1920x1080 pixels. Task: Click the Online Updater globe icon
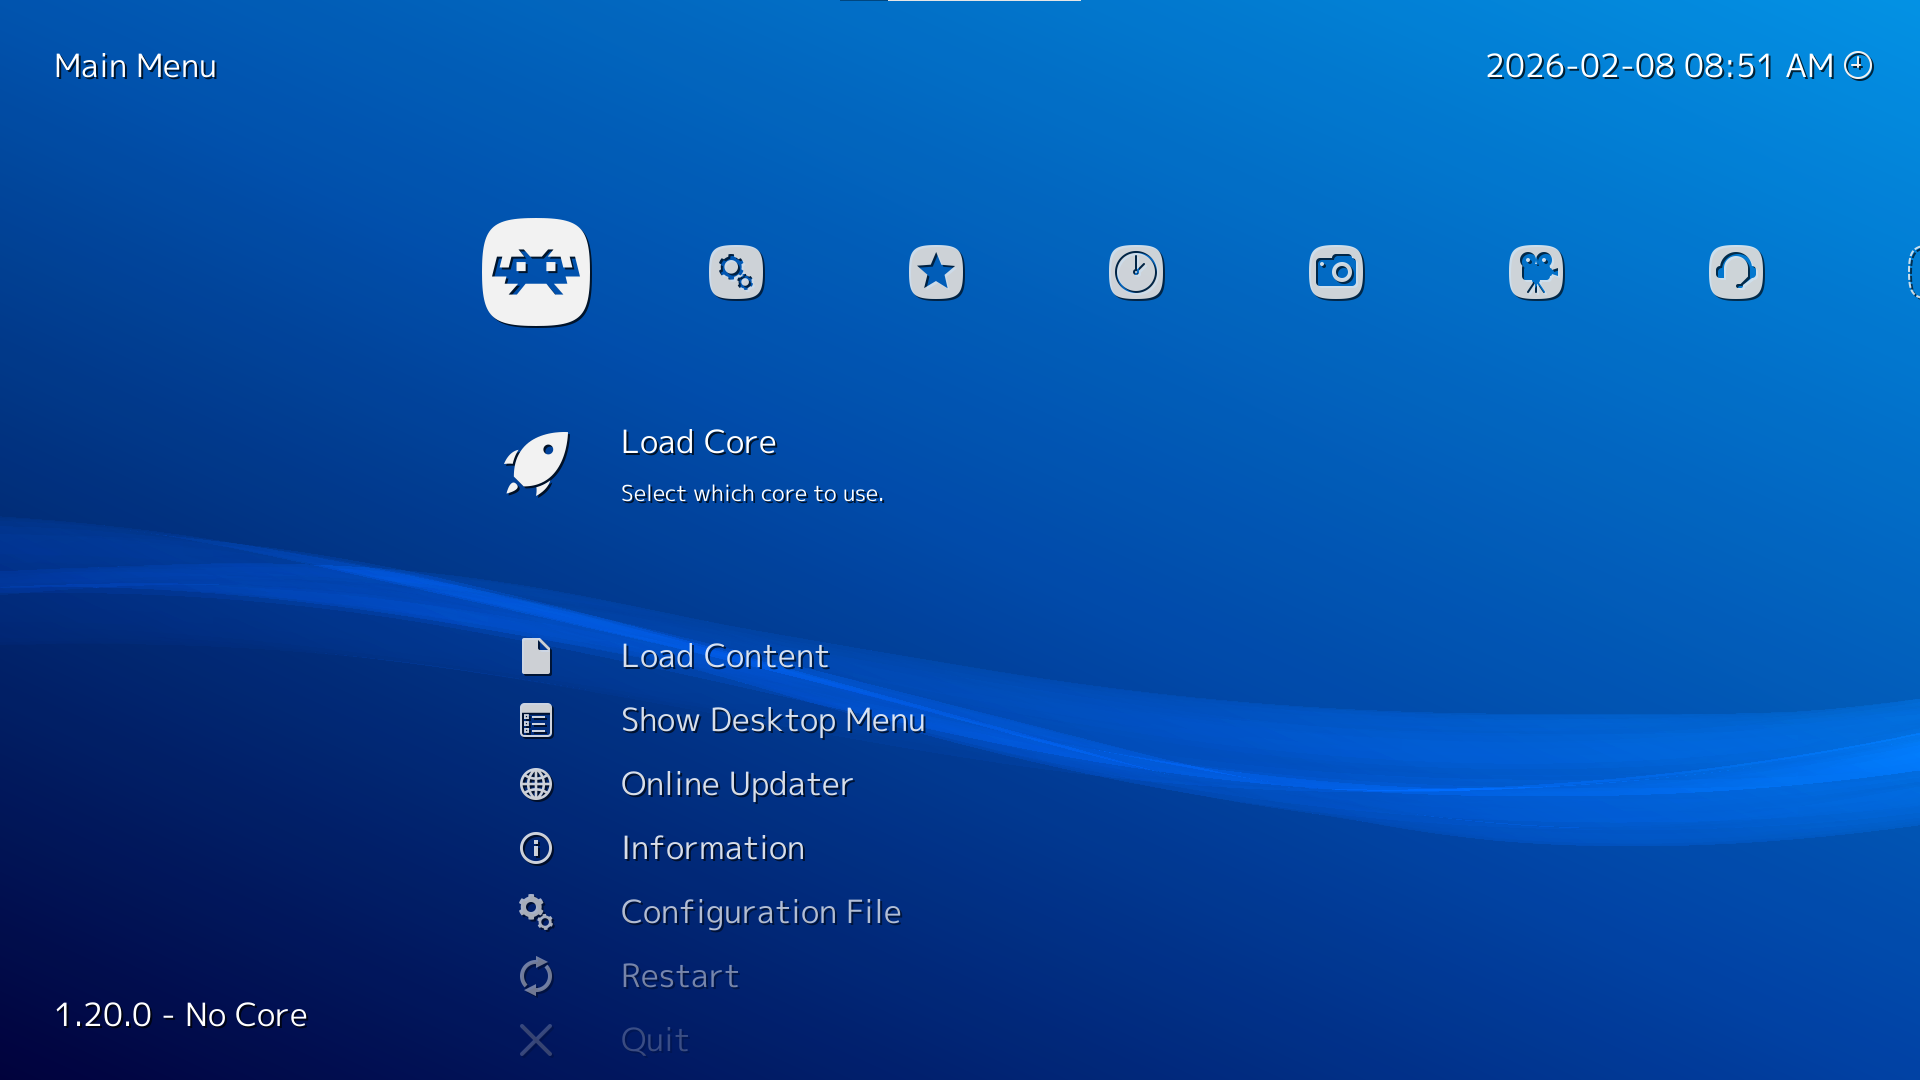536,784
